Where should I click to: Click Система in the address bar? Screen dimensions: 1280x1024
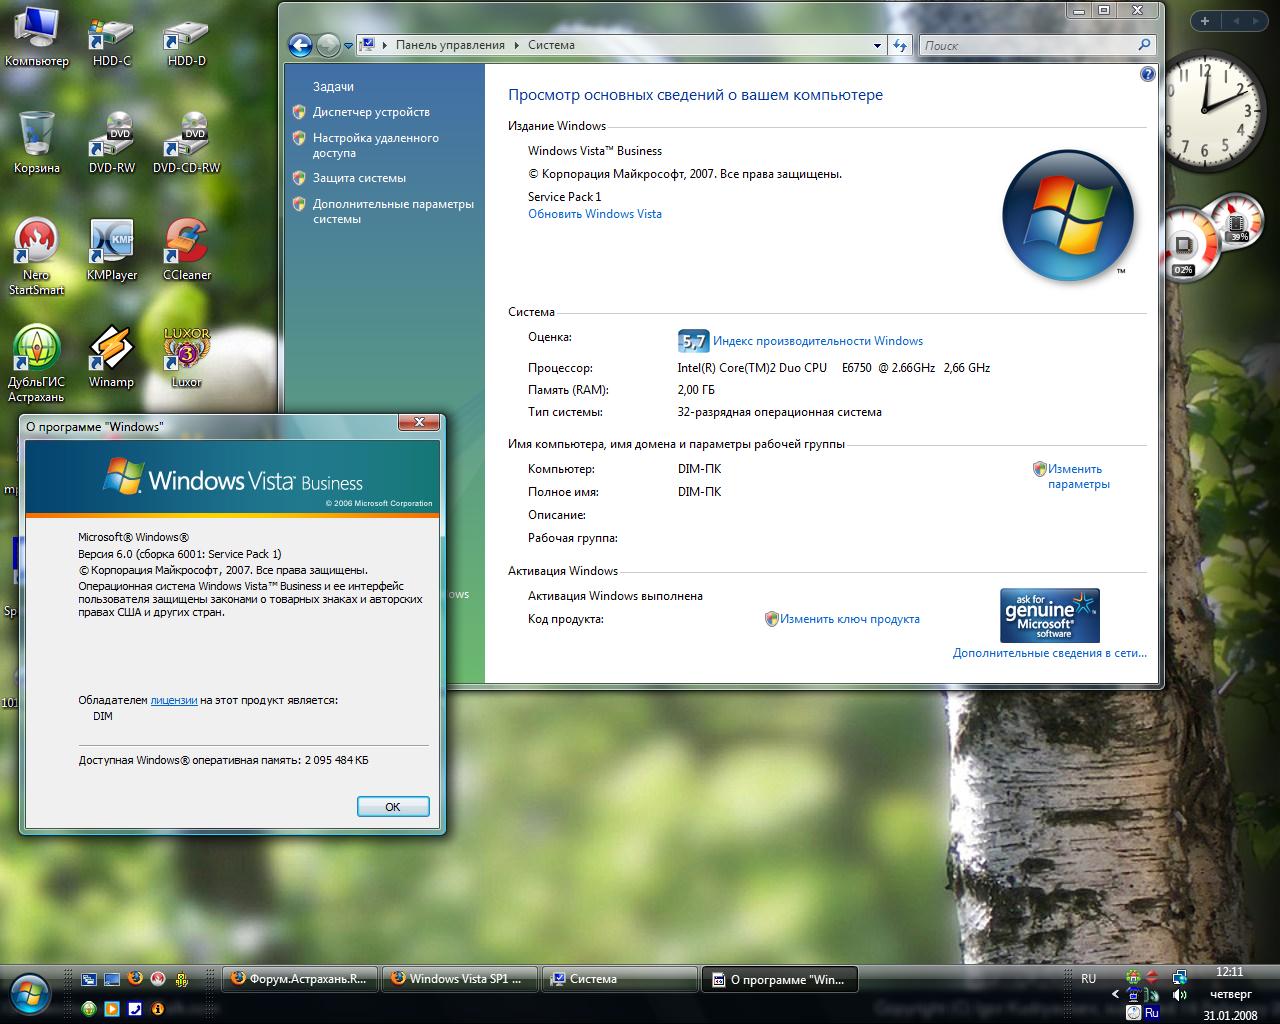551,45
